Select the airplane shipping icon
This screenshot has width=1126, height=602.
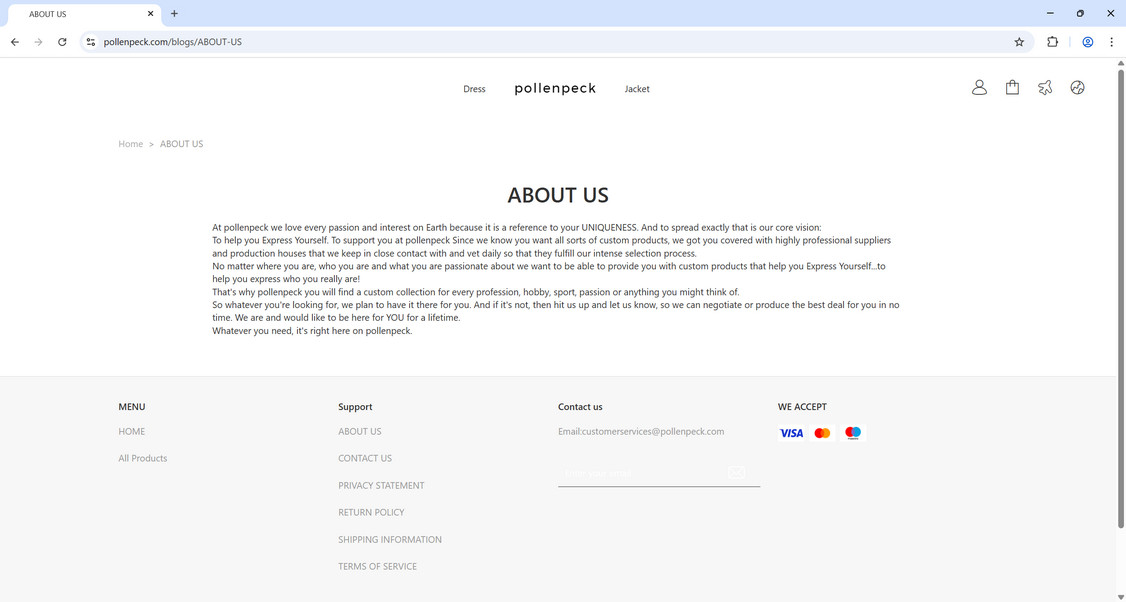point(1045,87)
